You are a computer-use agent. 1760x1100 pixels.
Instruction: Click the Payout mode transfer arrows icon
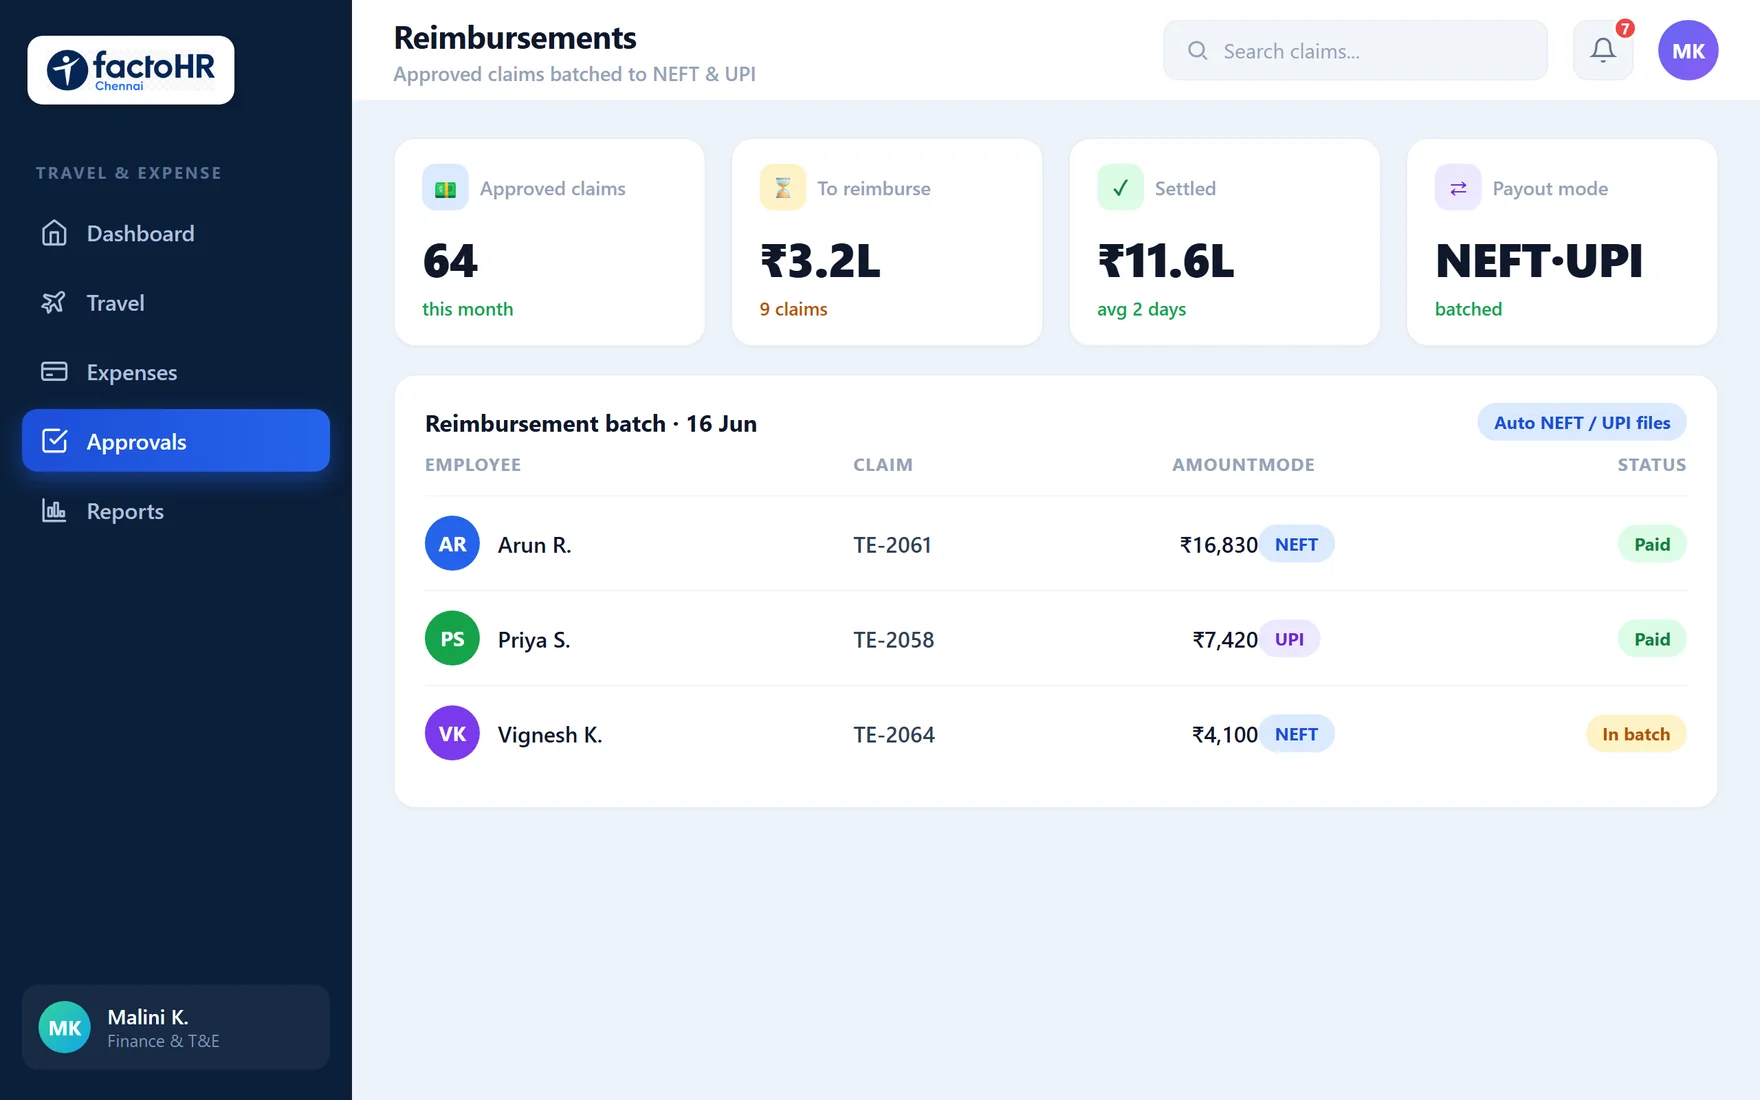1458,188
